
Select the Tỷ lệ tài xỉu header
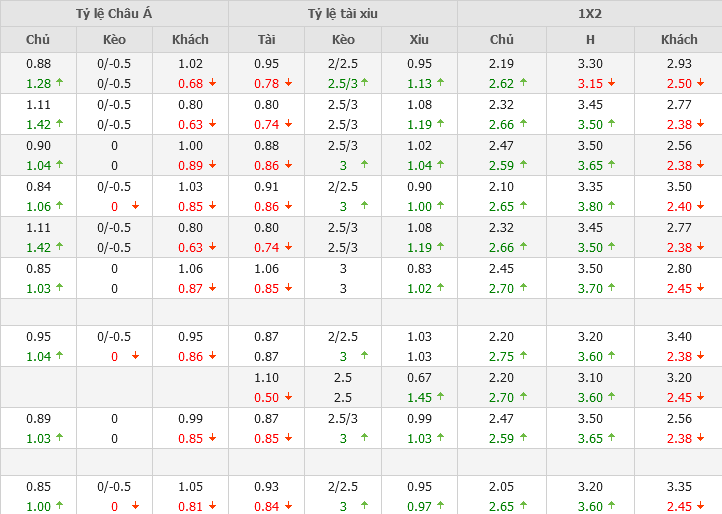click(x=343, y=13)
